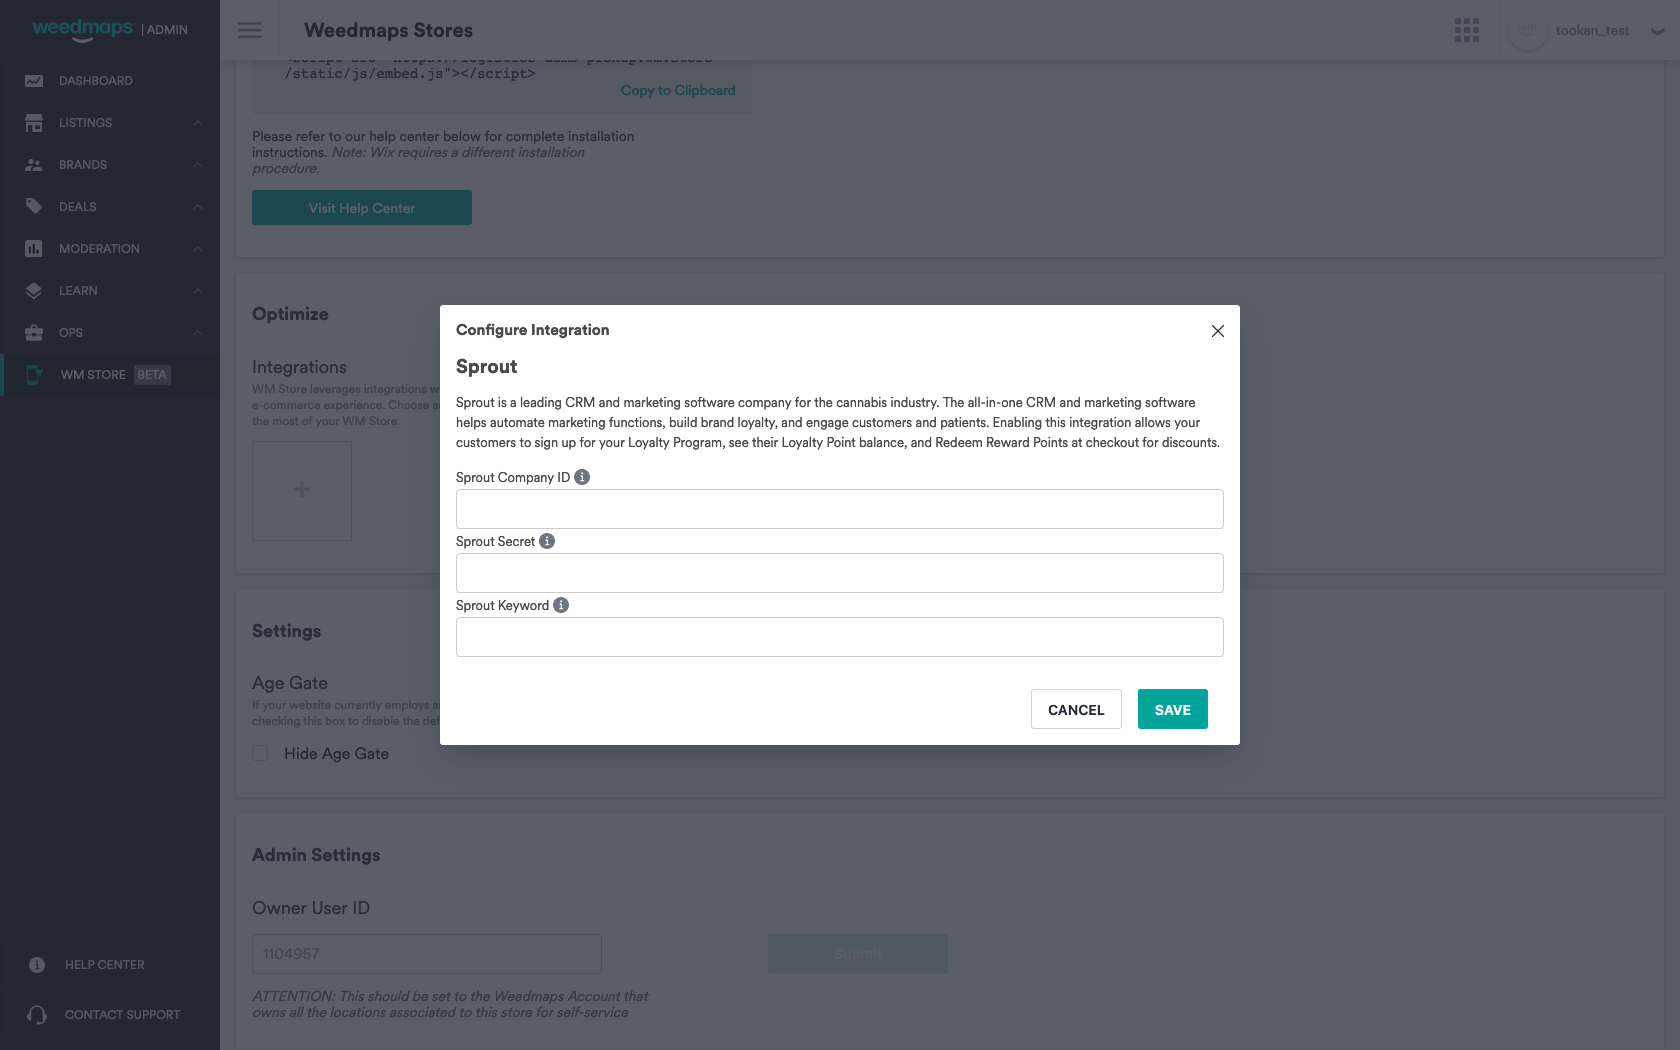The image size is (1680, 1050).
Task: Open the Moderation chart icon
Action: pos(34,248)
